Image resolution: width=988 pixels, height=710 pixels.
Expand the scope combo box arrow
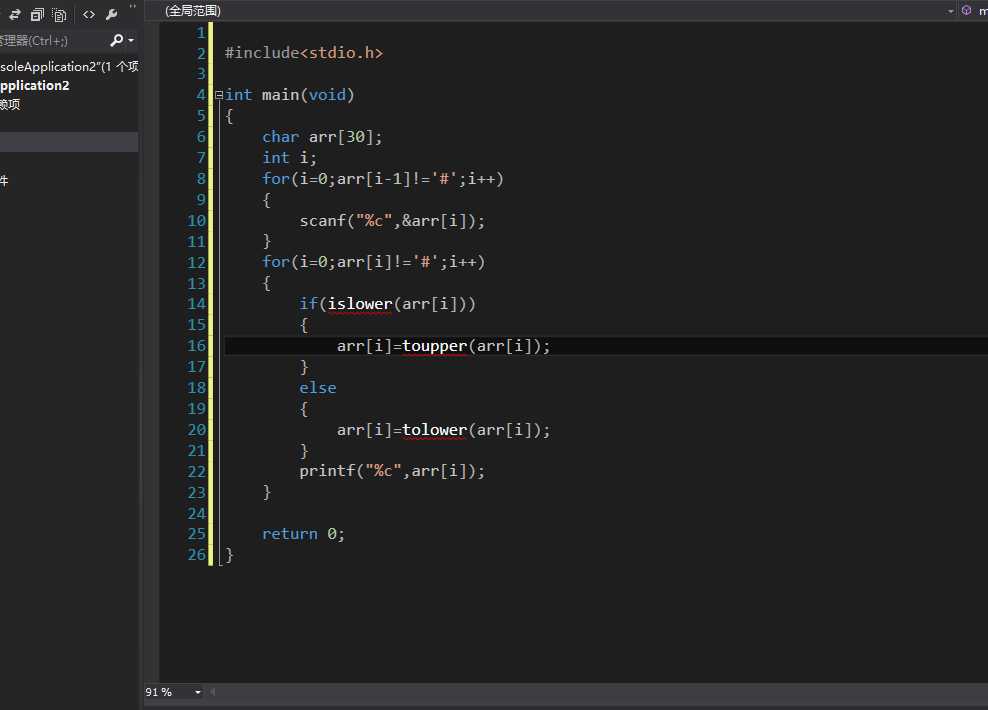(x=950, y=11)
